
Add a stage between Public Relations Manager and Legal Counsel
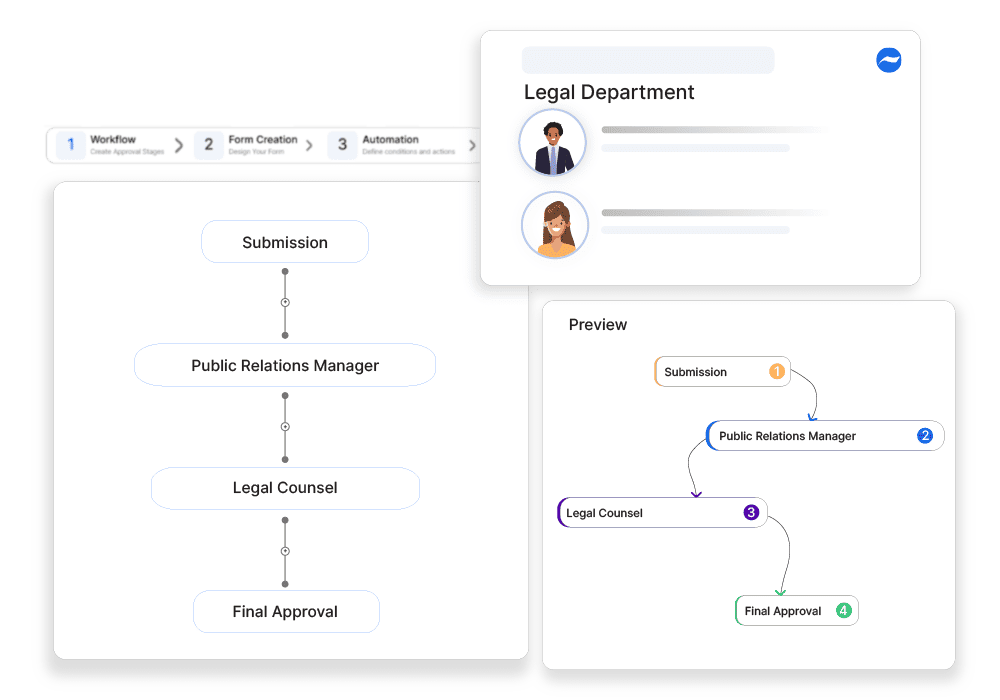coord(285,427)
